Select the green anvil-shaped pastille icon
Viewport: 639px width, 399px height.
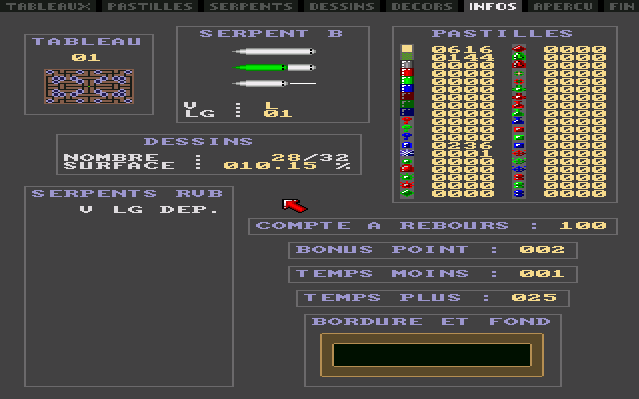519,112
